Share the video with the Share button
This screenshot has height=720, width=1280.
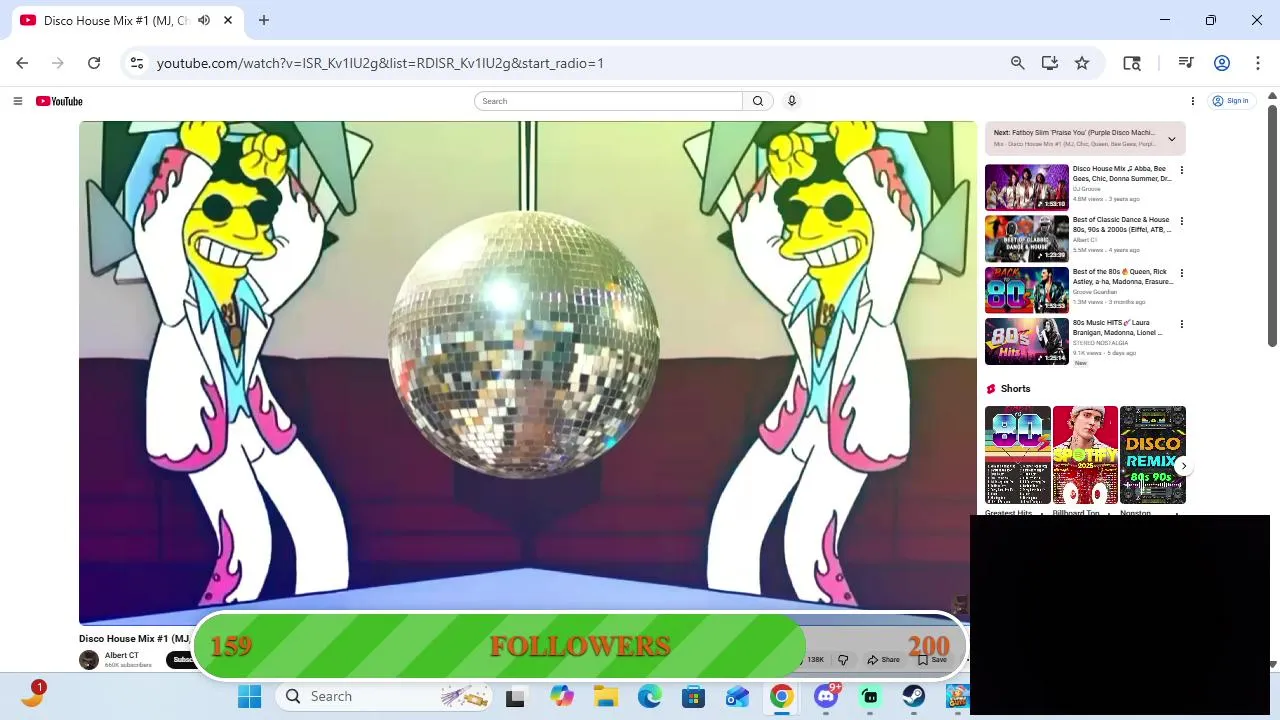coord(884,660)
